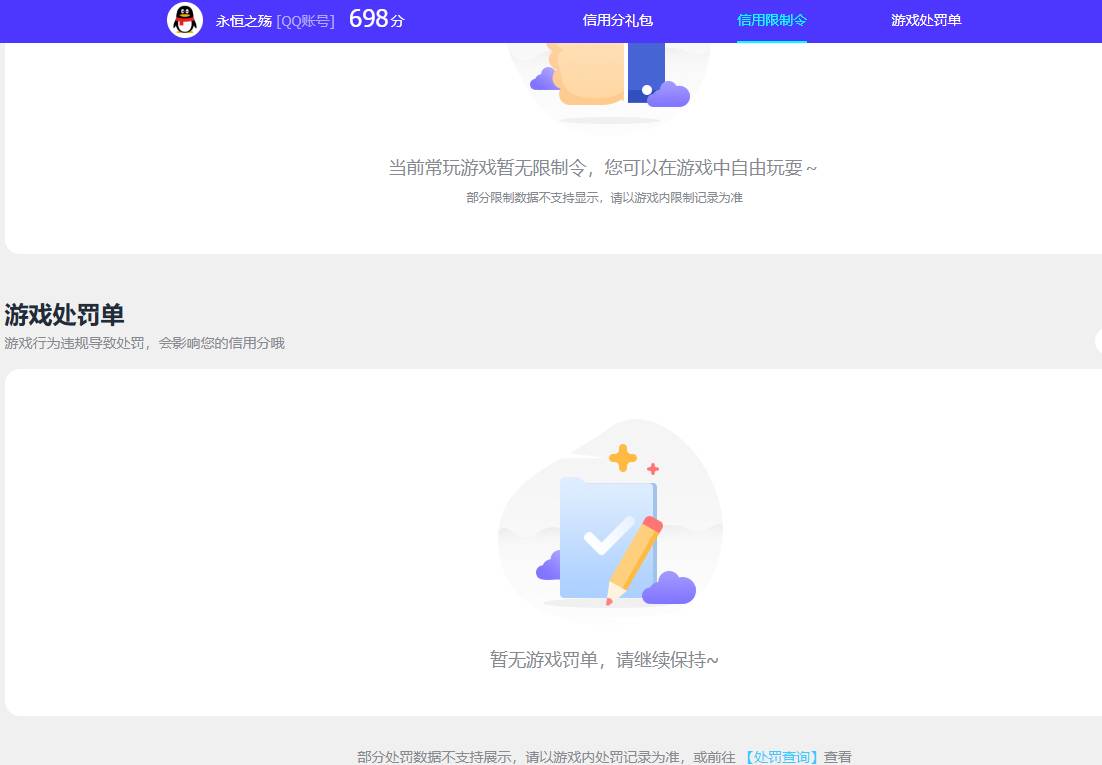
Task: Open the 【处罚查询】 link
Action: 783,756
